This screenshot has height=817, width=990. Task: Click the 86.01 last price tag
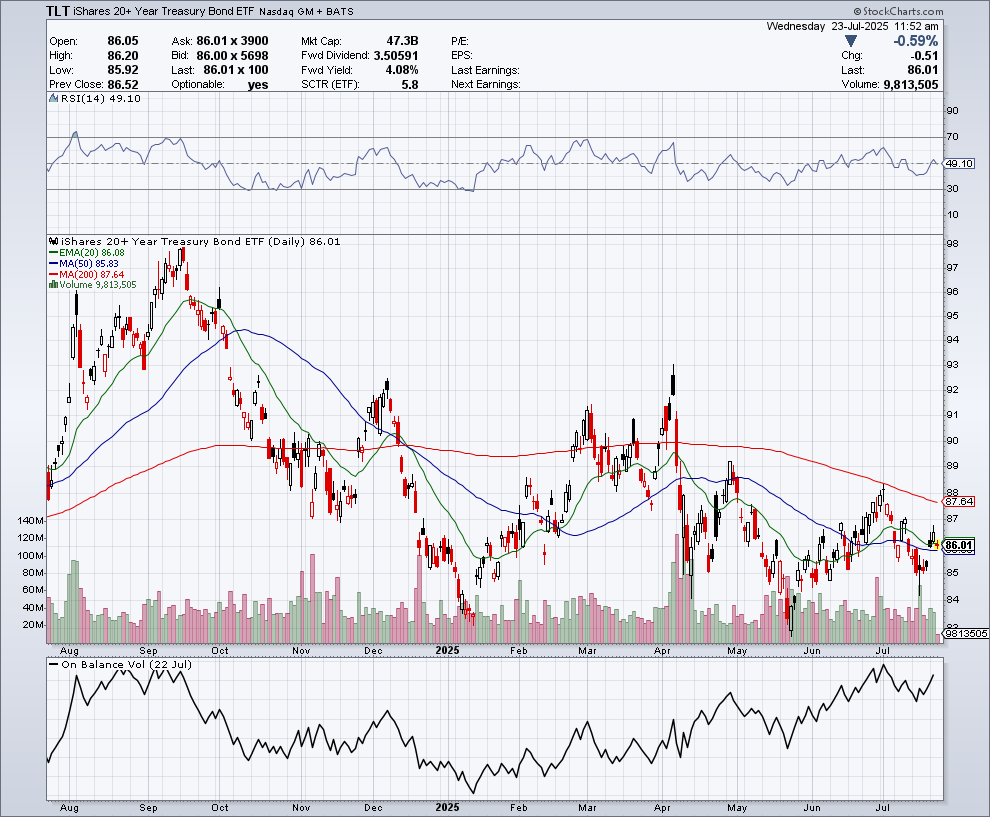pyautogui.click(x=959, y=545)
